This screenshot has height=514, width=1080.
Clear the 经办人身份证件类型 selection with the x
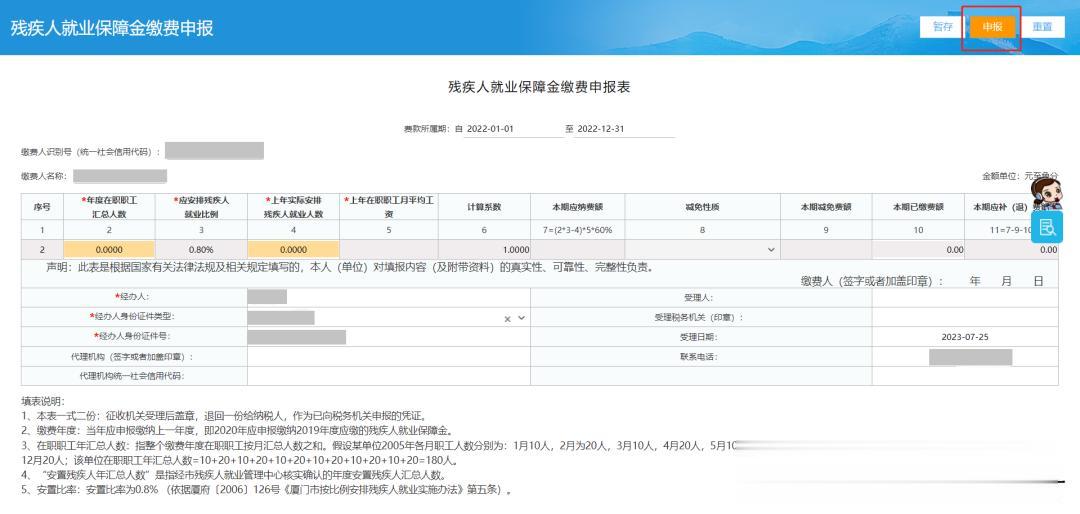click(508, 319)
